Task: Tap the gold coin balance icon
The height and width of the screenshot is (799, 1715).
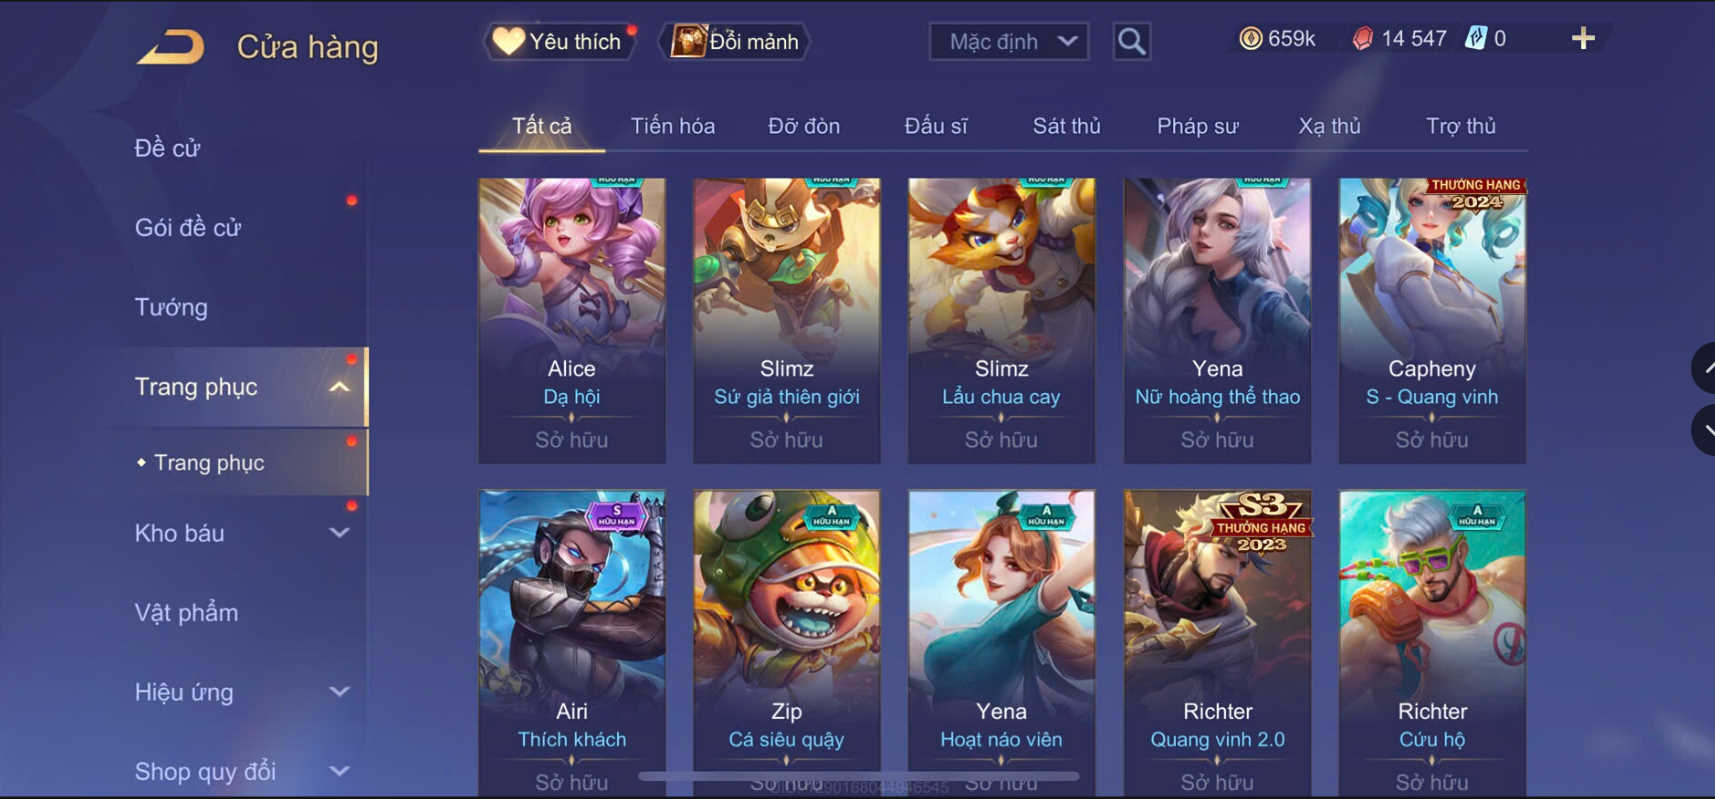Action: (1250, 39)
